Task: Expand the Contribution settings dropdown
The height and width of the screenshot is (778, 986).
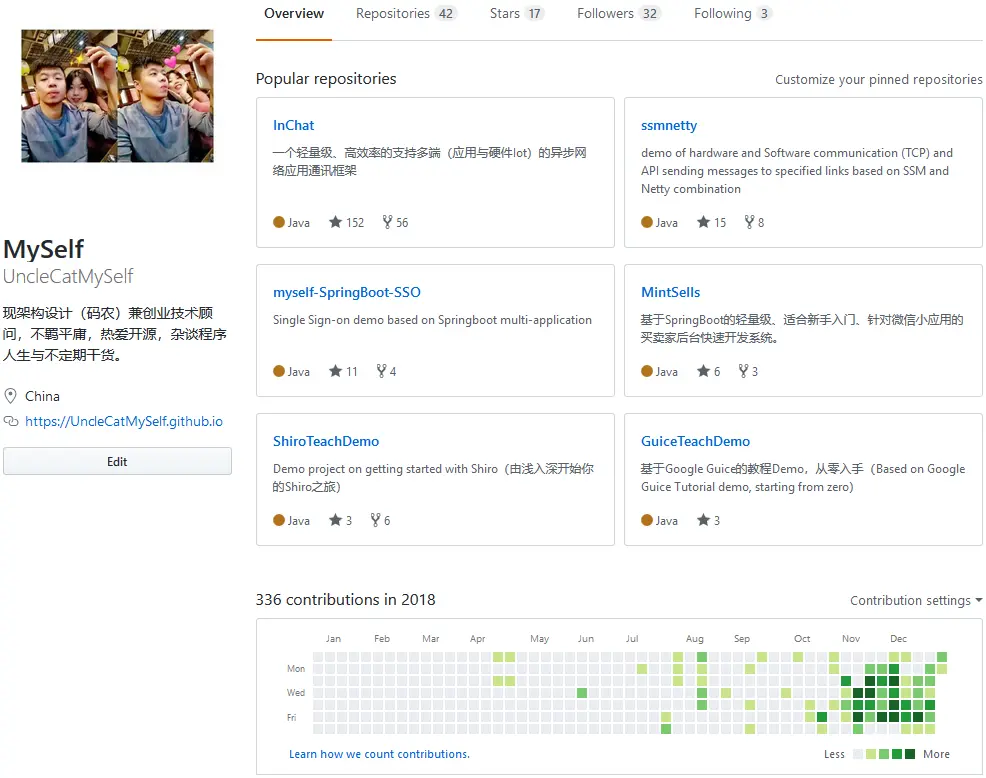Action: coord(916,601)
